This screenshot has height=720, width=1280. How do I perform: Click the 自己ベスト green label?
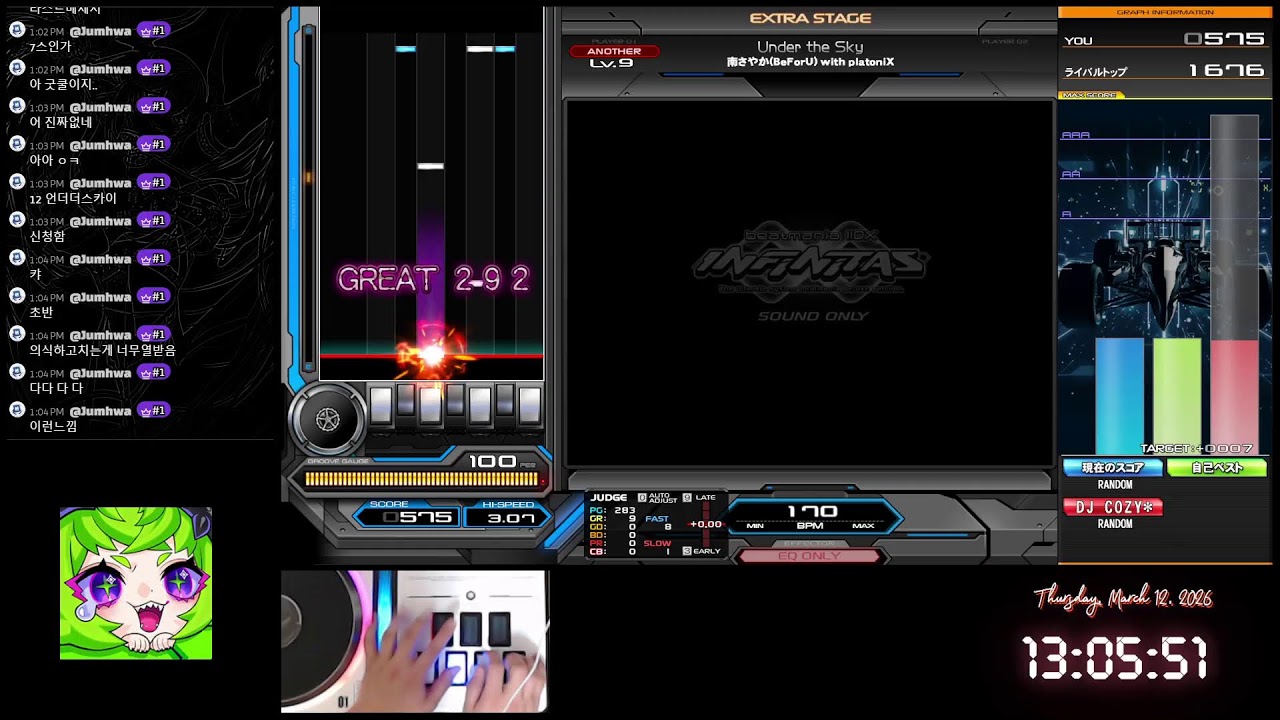1217,468
